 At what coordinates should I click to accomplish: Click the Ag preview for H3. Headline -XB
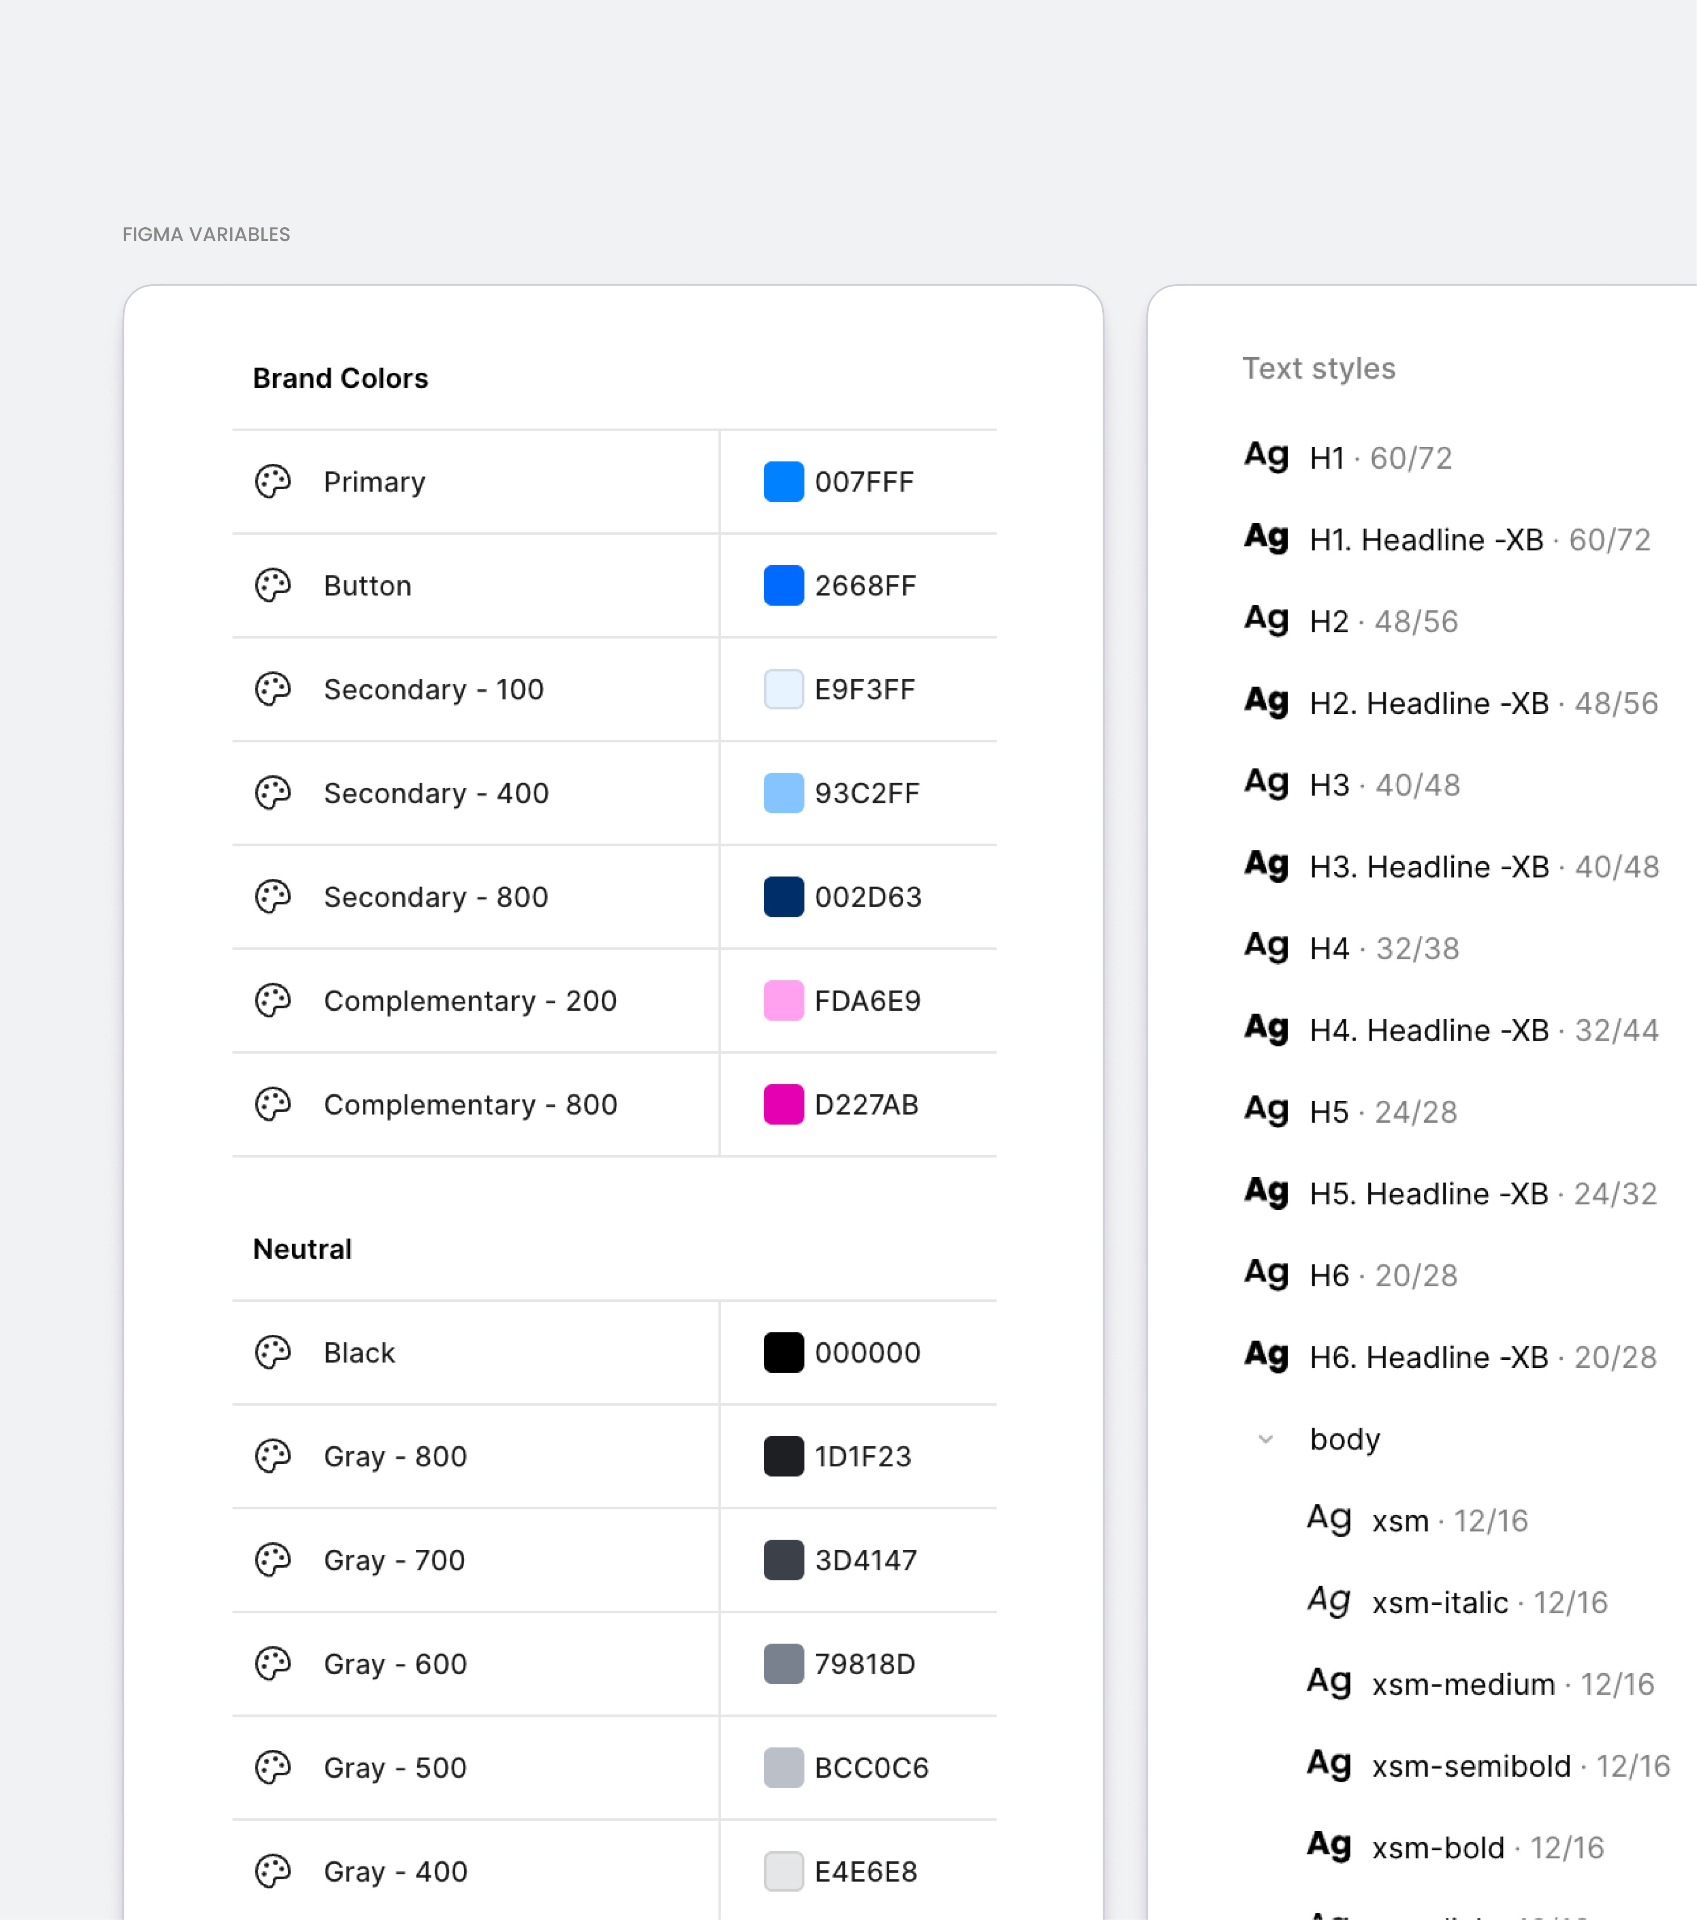(1267, 866)
